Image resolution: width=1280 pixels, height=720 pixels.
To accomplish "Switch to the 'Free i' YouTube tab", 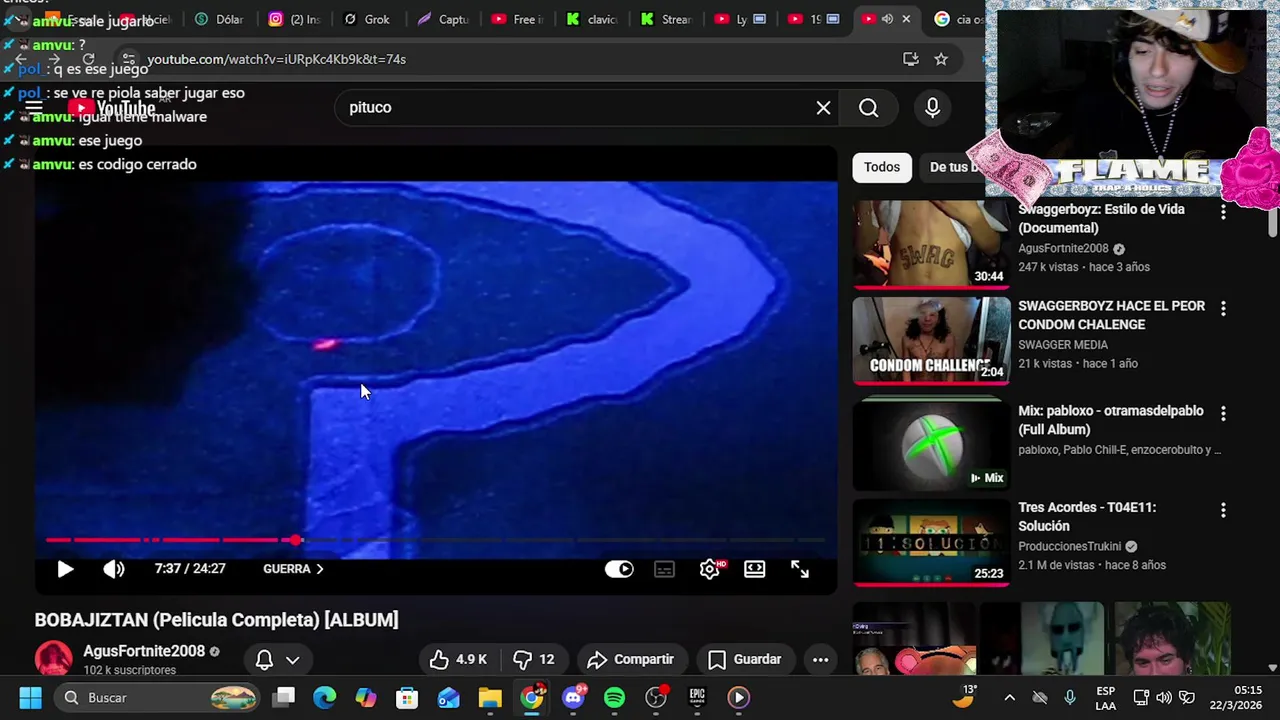I will [517, 19].
